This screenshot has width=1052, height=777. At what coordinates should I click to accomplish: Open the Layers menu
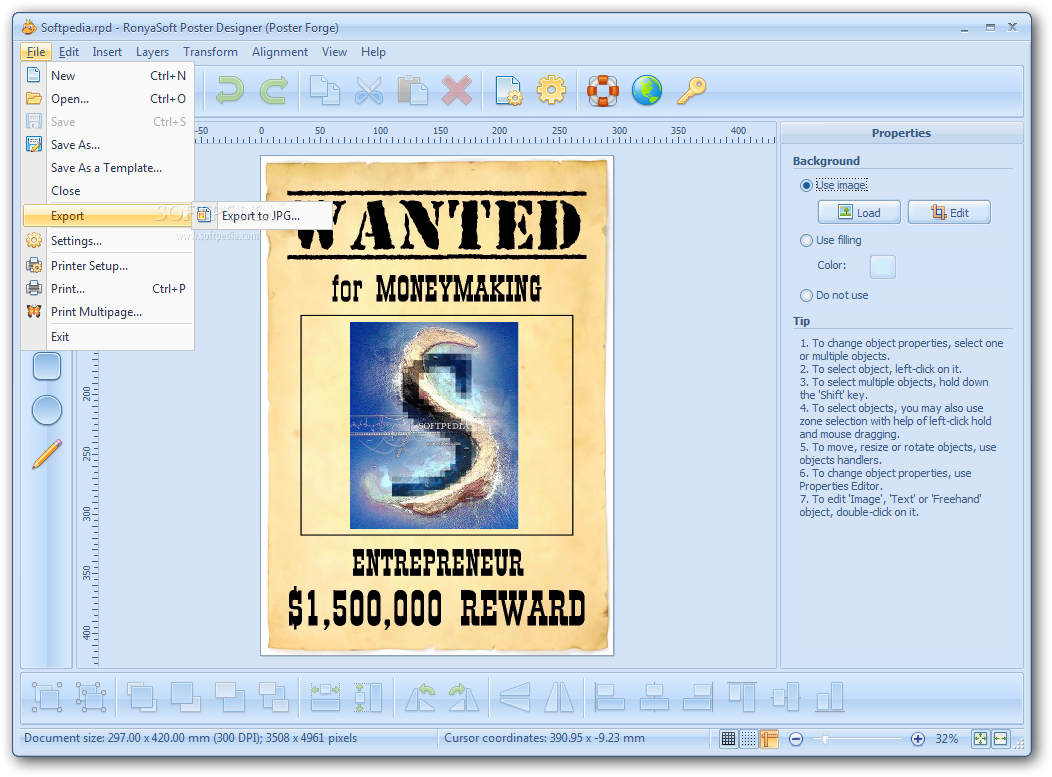152,52
